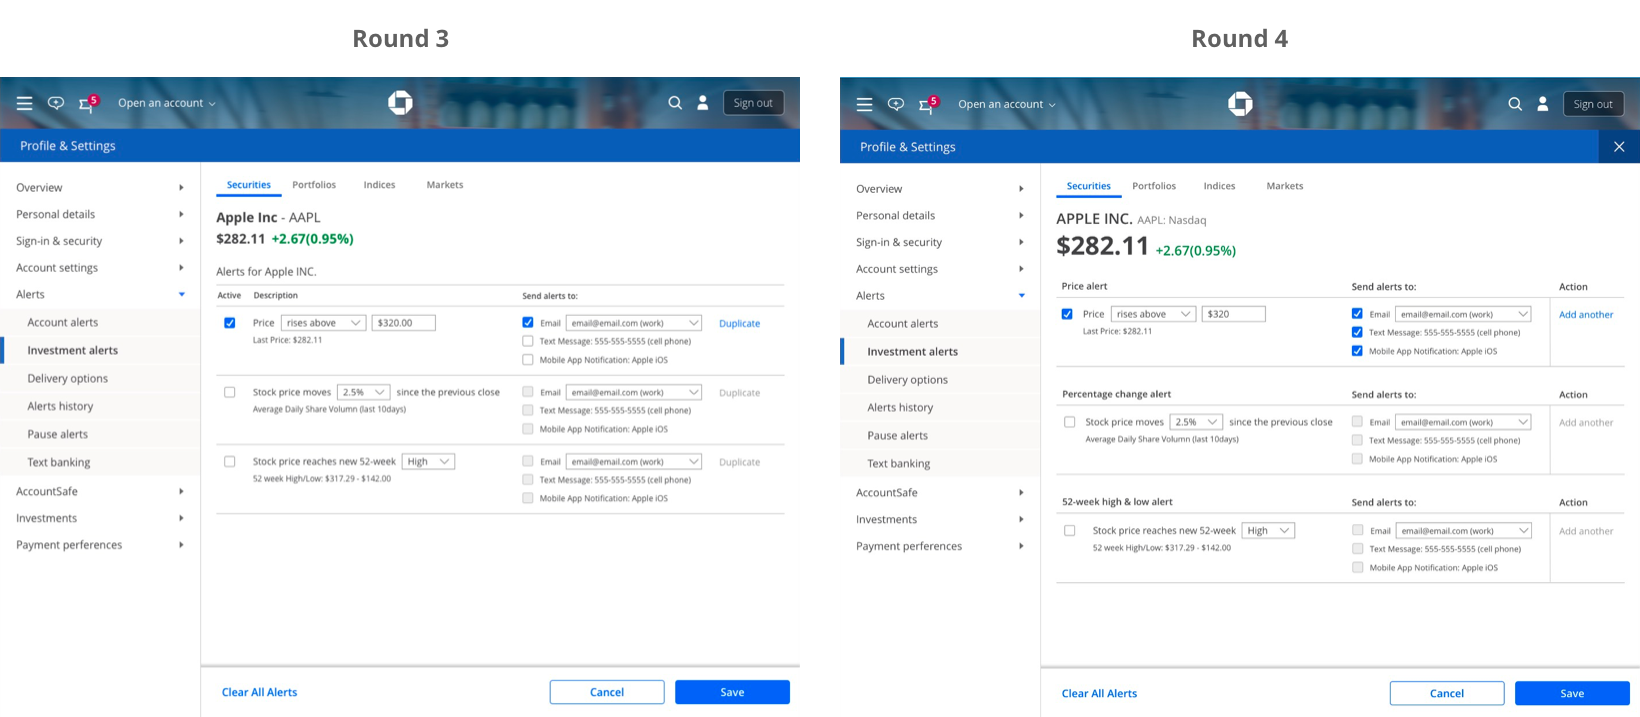Image resolution: width=1640 pixels, height=717 pixels.
Task: Open flag notifications icon in Round 4 header
Action: coord(928,103)
